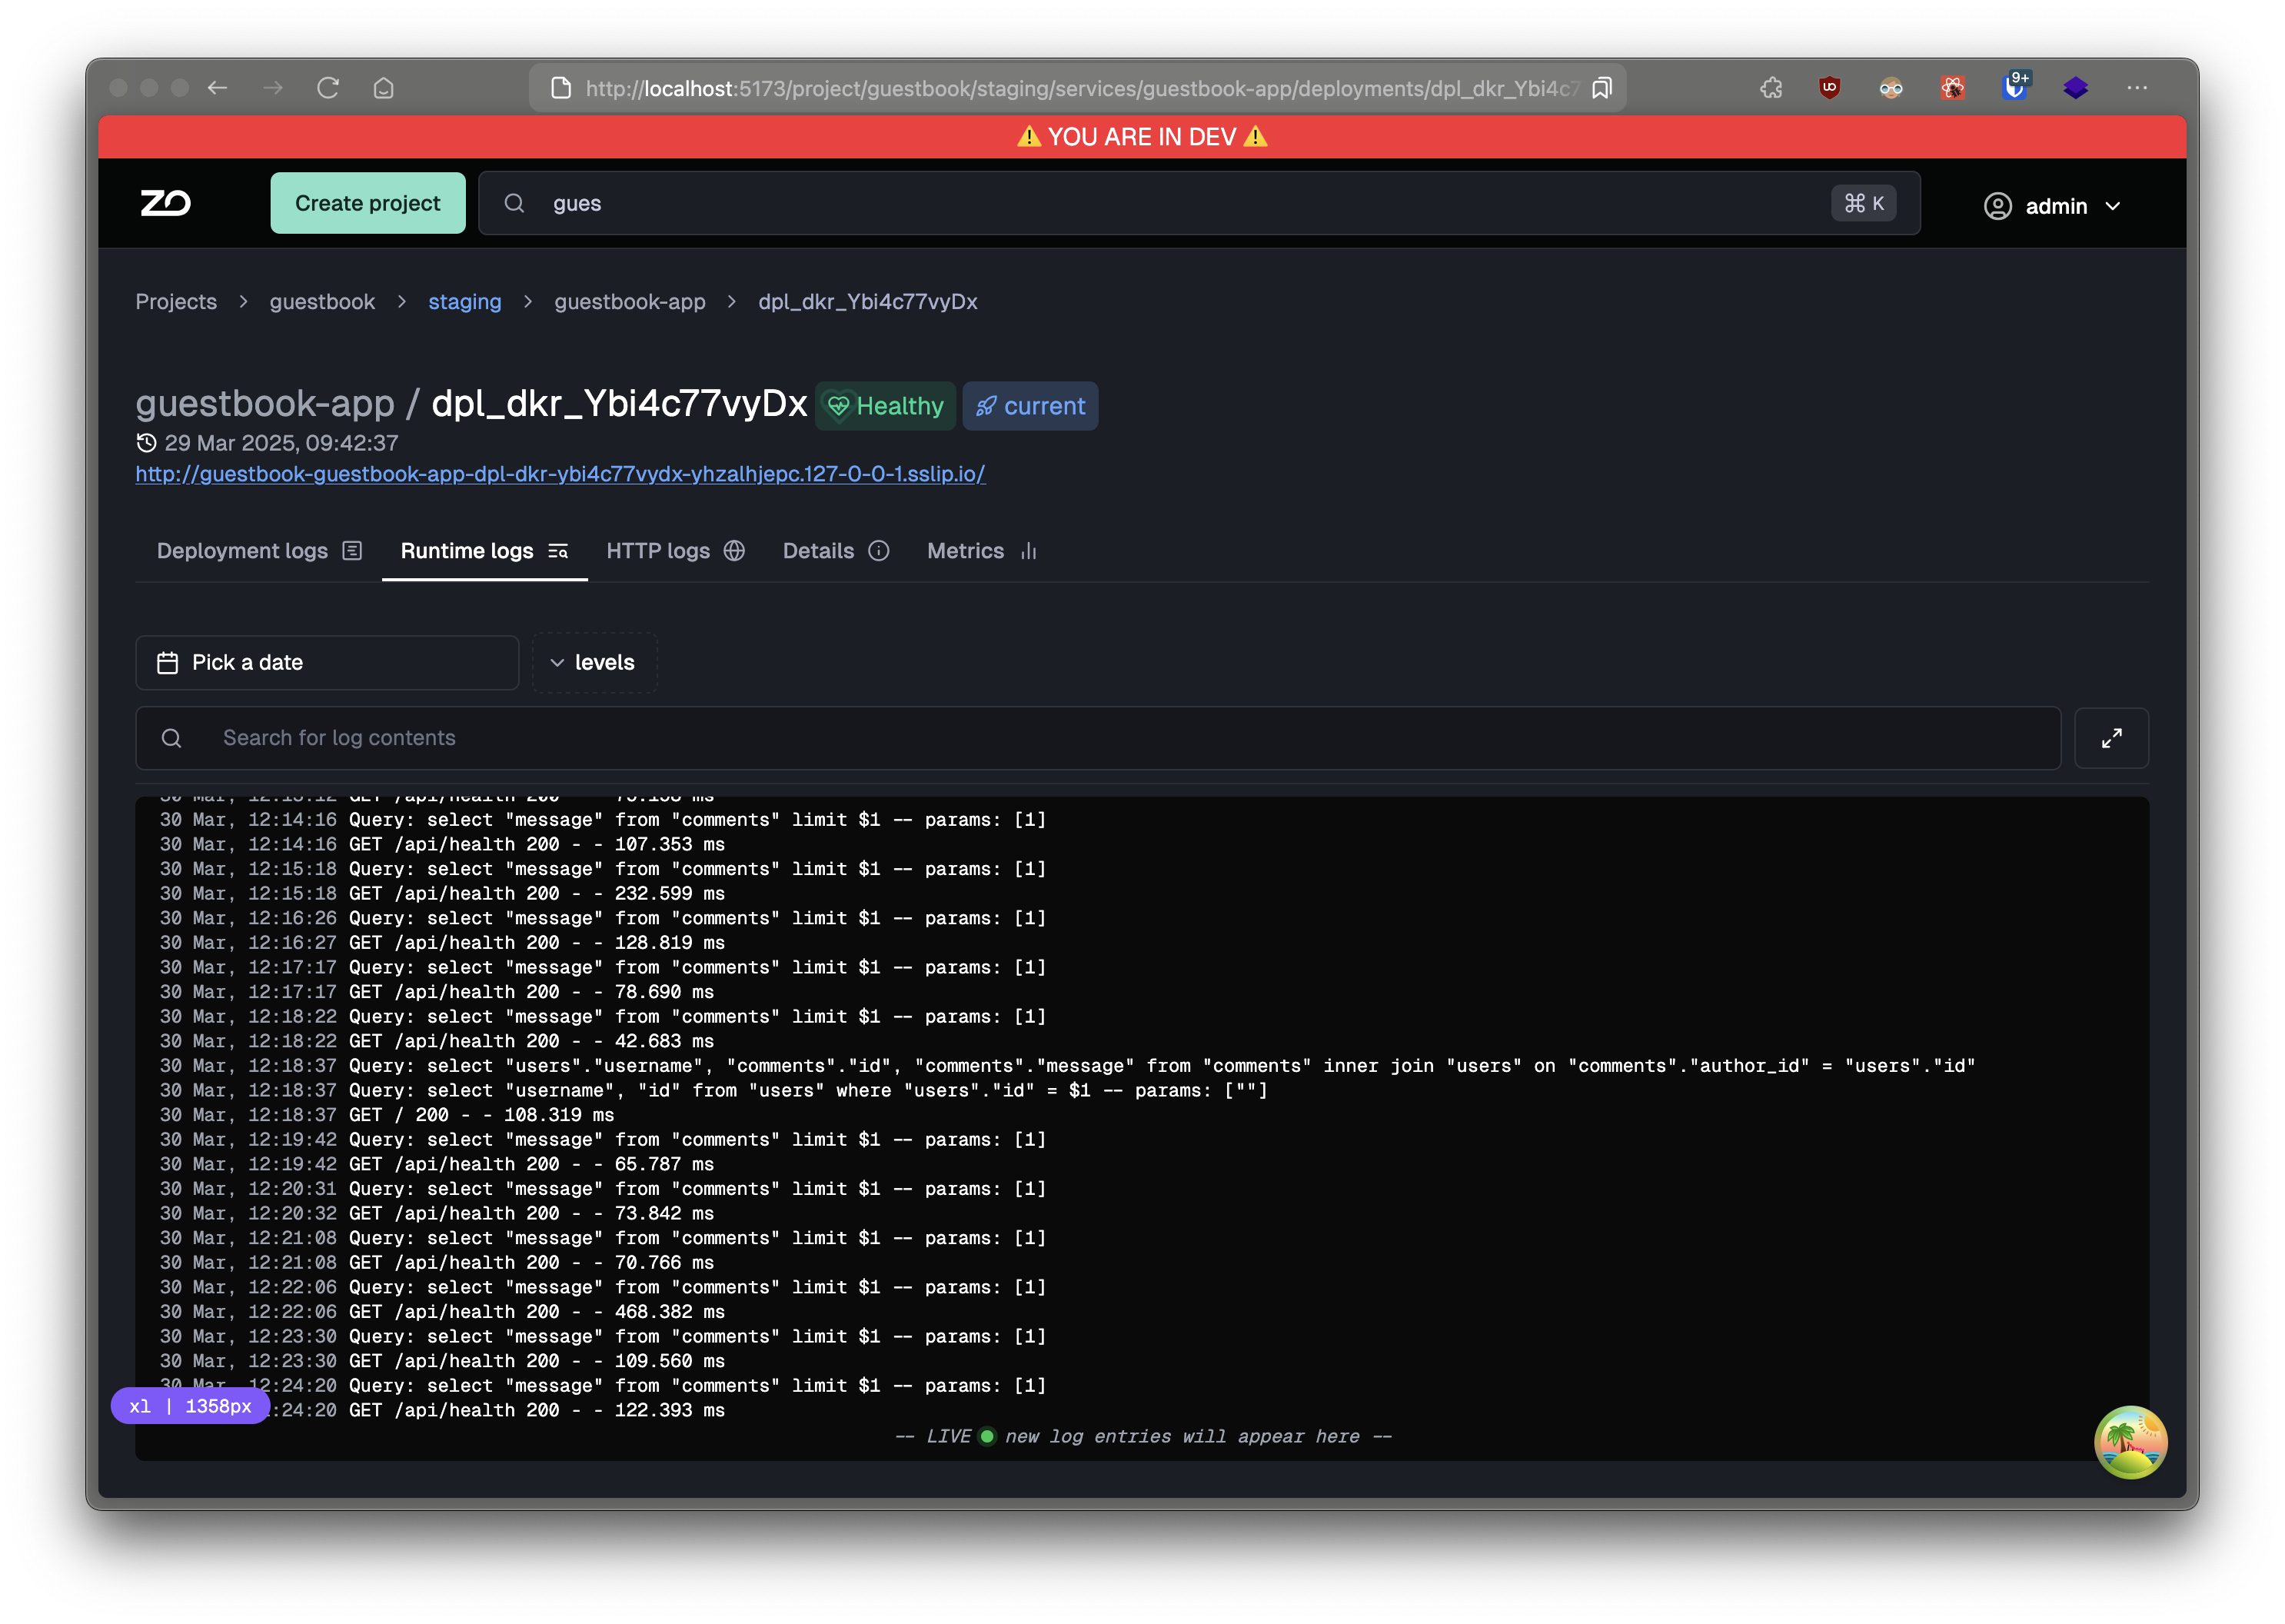Focus the Search for log contents field

pos(1098,738)
